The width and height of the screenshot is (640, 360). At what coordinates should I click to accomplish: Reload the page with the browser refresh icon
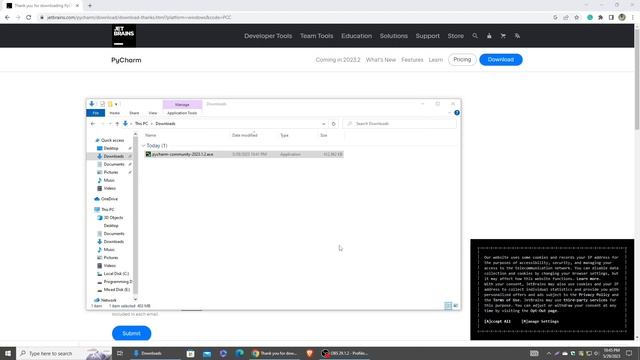29,18
